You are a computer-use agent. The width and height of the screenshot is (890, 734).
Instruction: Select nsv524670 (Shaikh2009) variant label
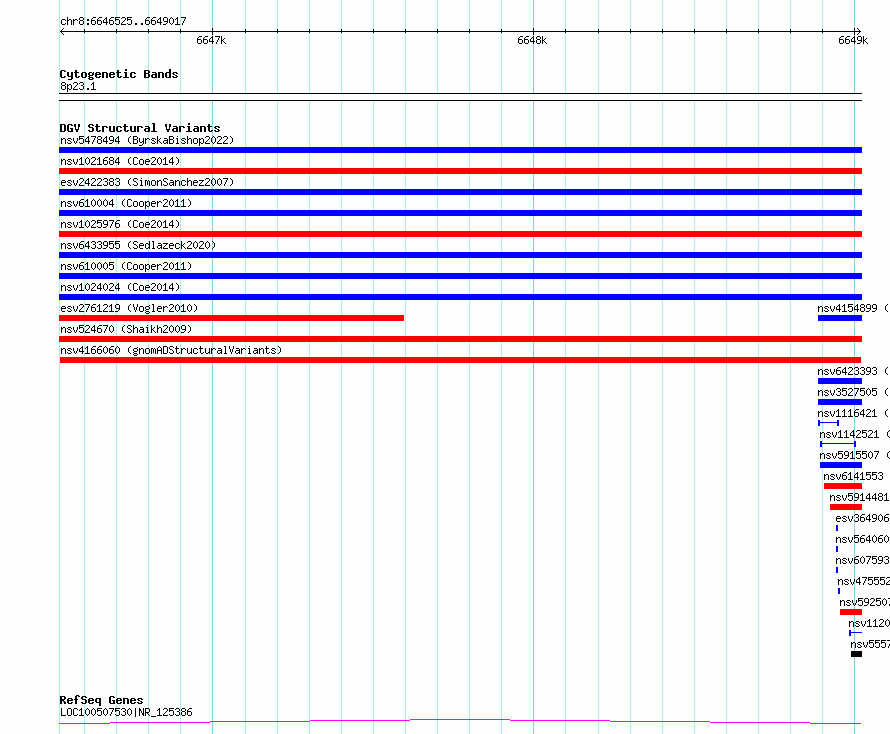pos(126,329)
